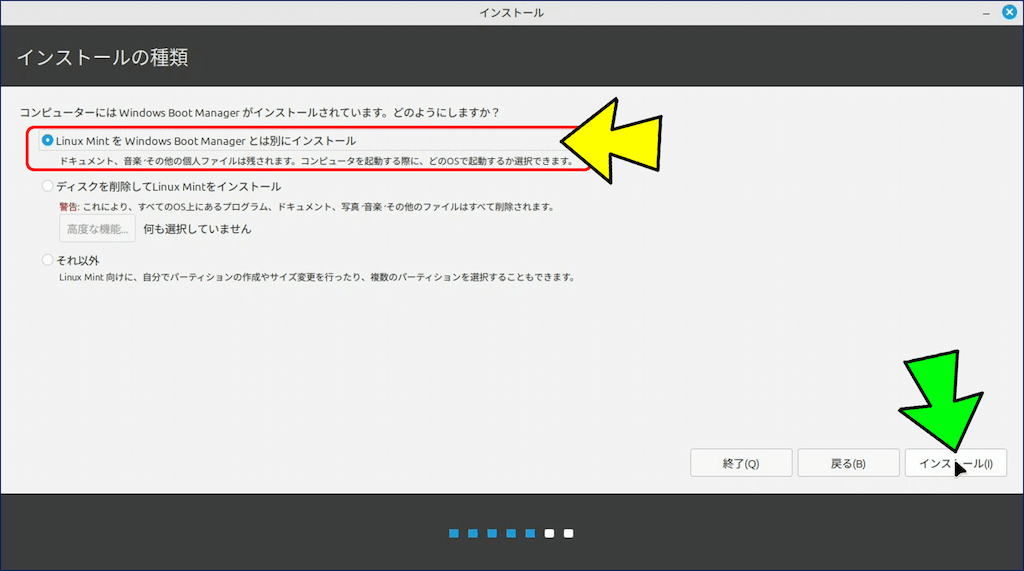Viewport: 1024px width, 571px height.
Task: Start installation with the インストール(I) button
Action: click(x=955, y=463)
